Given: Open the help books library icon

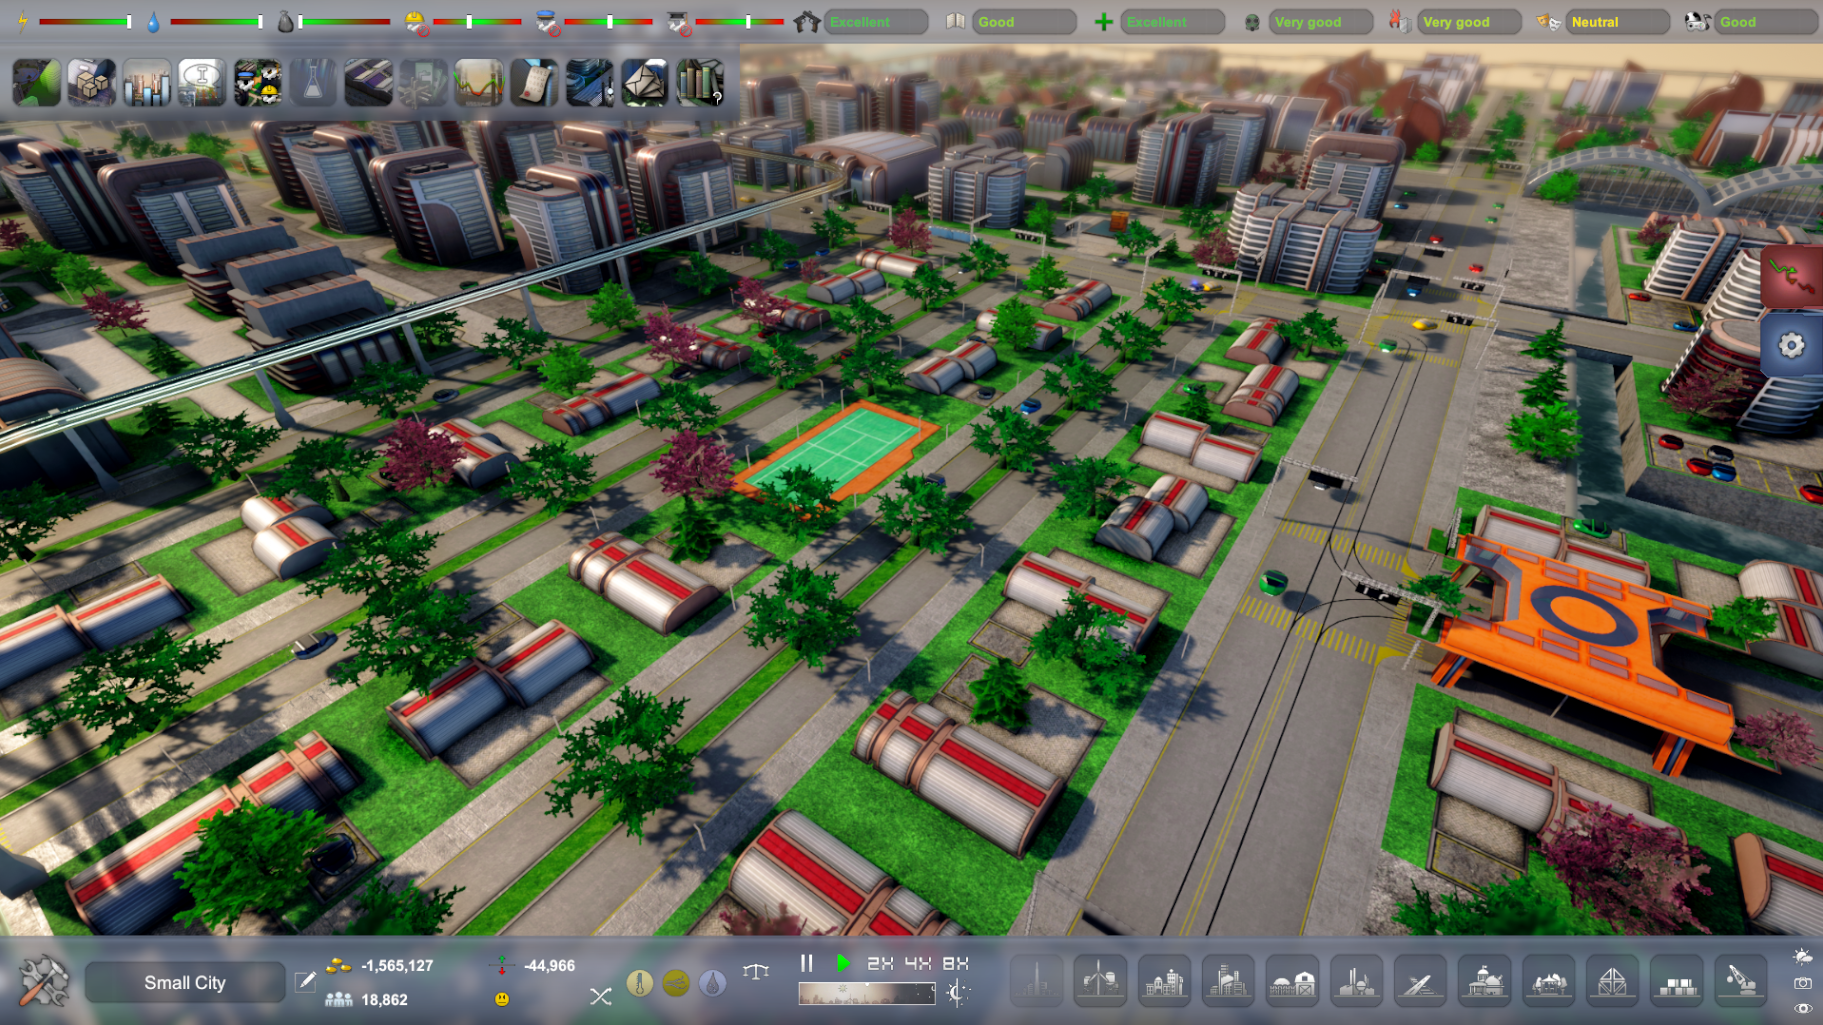Looking at the screenshot, I should tap(700, 82).
